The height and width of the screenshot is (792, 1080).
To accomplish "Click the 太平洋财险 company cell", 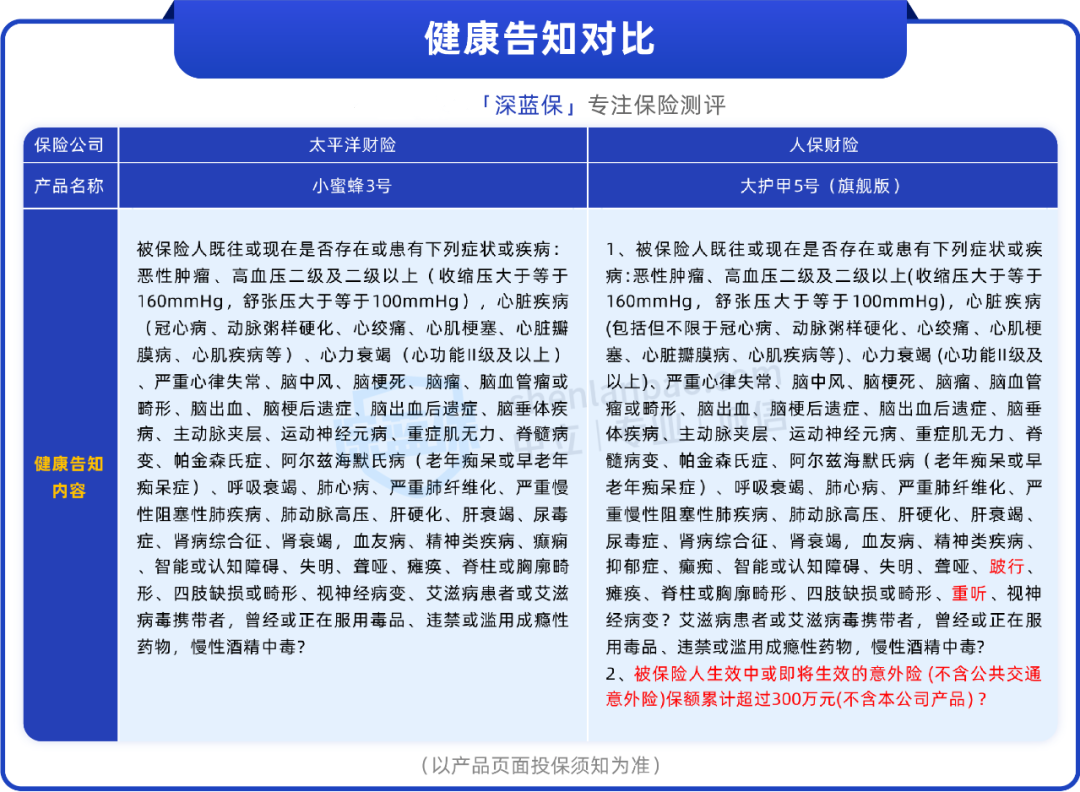I will click(353, 145).
